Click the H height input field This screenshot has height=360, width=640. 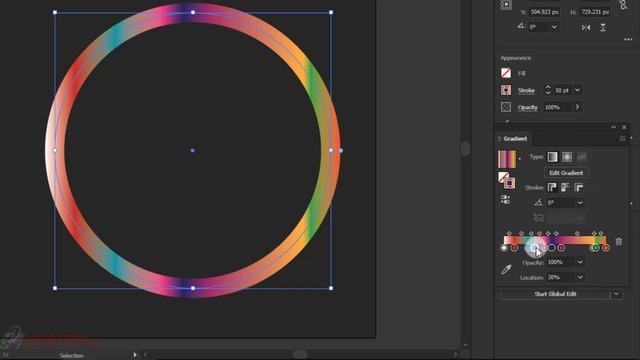[595, 12]
